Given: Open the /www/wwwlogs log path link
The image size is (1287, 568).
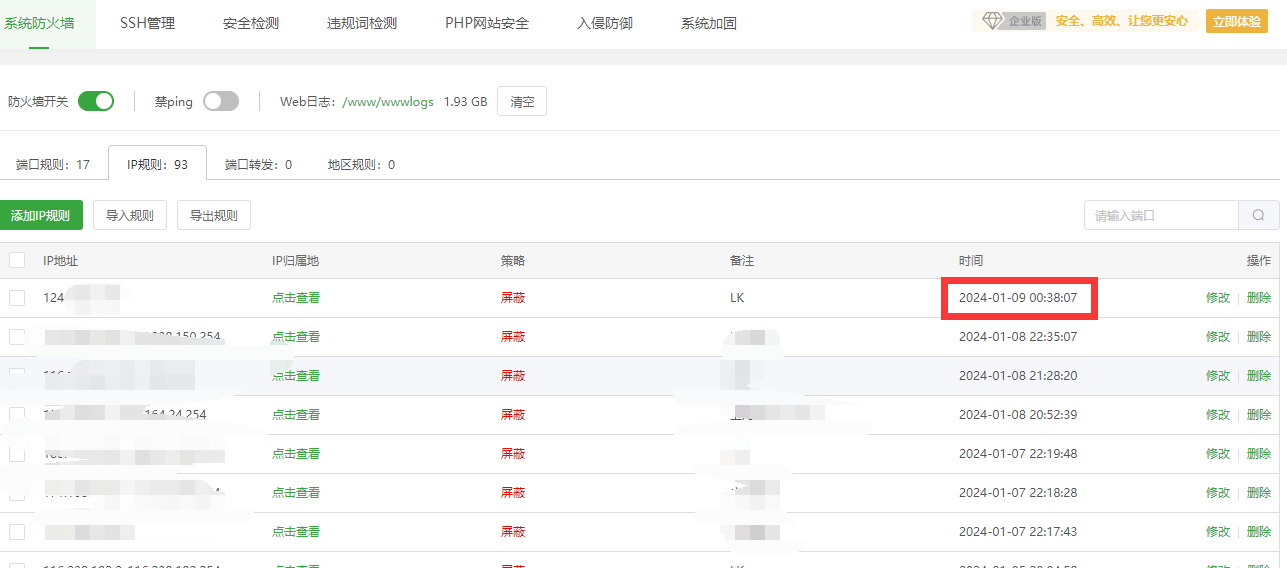Looking at the screenshot, I should click(388, 102).
